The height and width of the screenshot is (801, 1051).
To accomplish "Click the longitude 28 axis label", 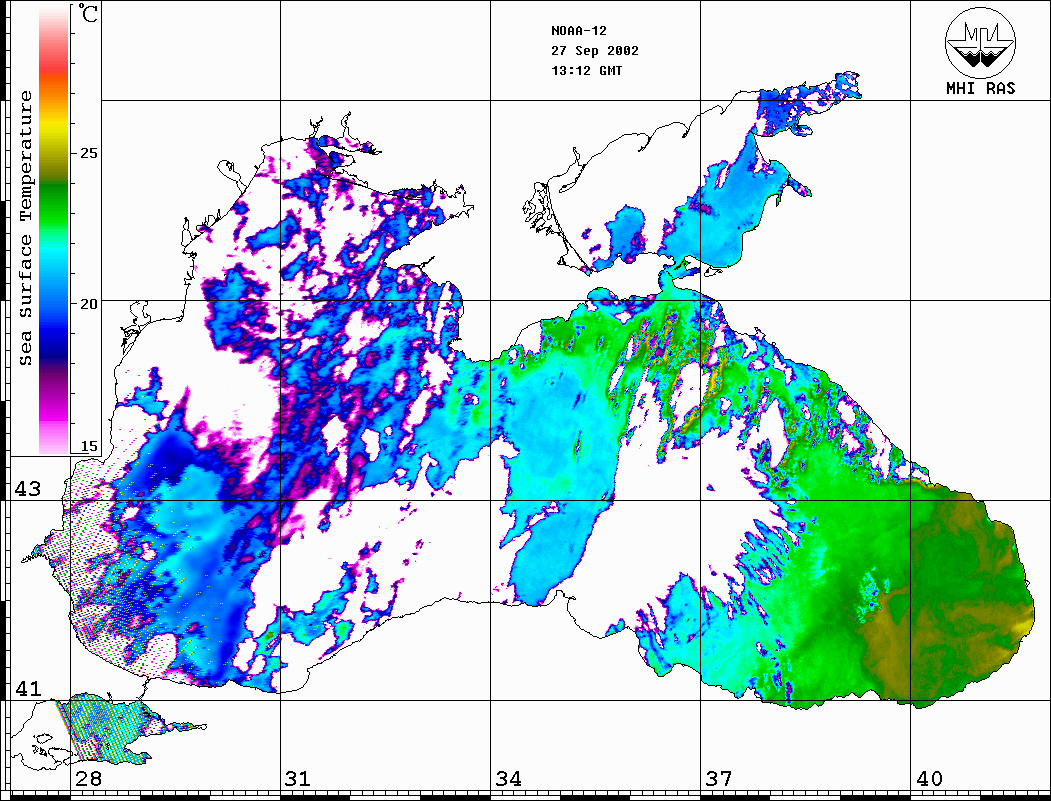I will (88, 779).
